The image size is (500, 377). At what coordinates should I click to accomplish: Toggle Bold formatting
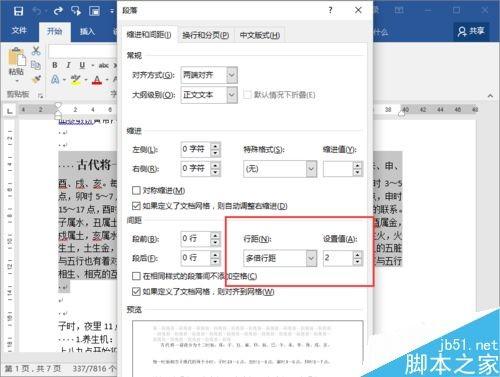click(55, 65)
